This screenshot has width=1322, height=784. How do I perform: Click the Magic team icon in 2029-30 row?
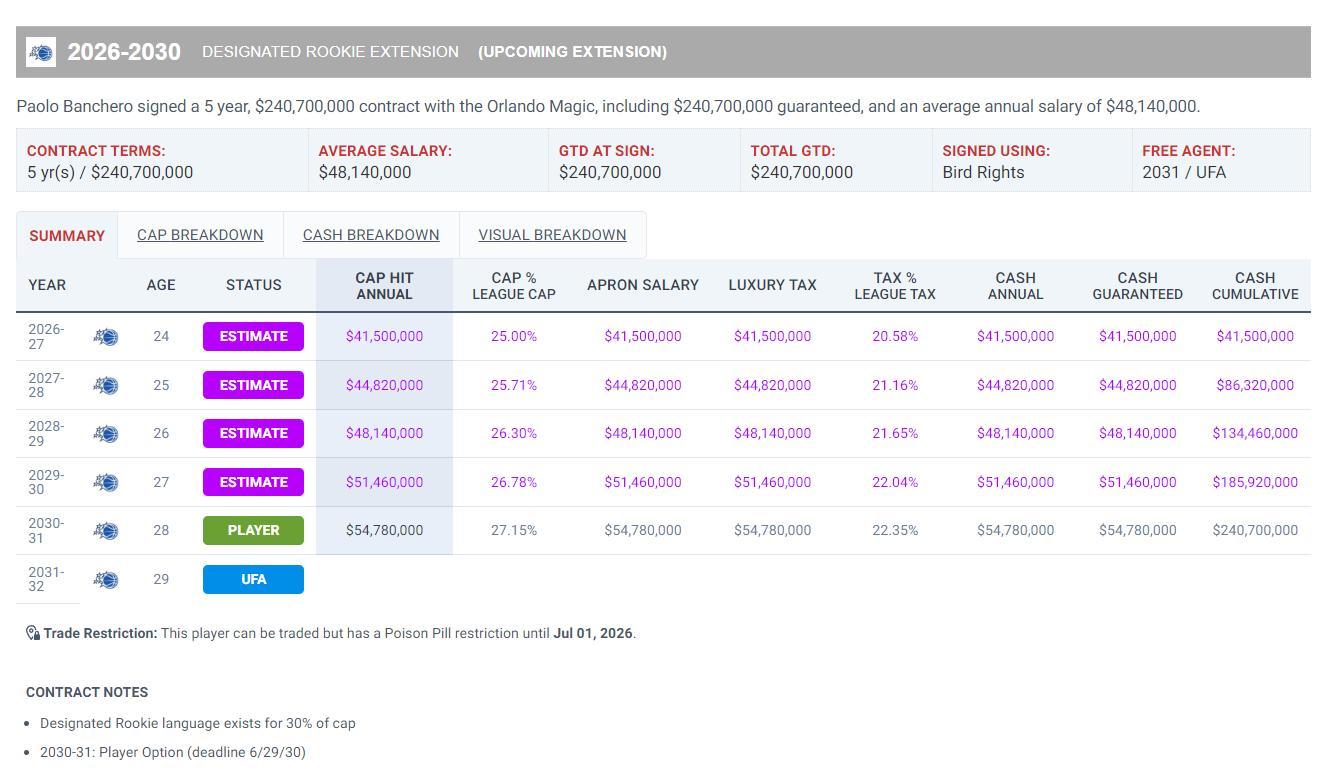(106, 482)
